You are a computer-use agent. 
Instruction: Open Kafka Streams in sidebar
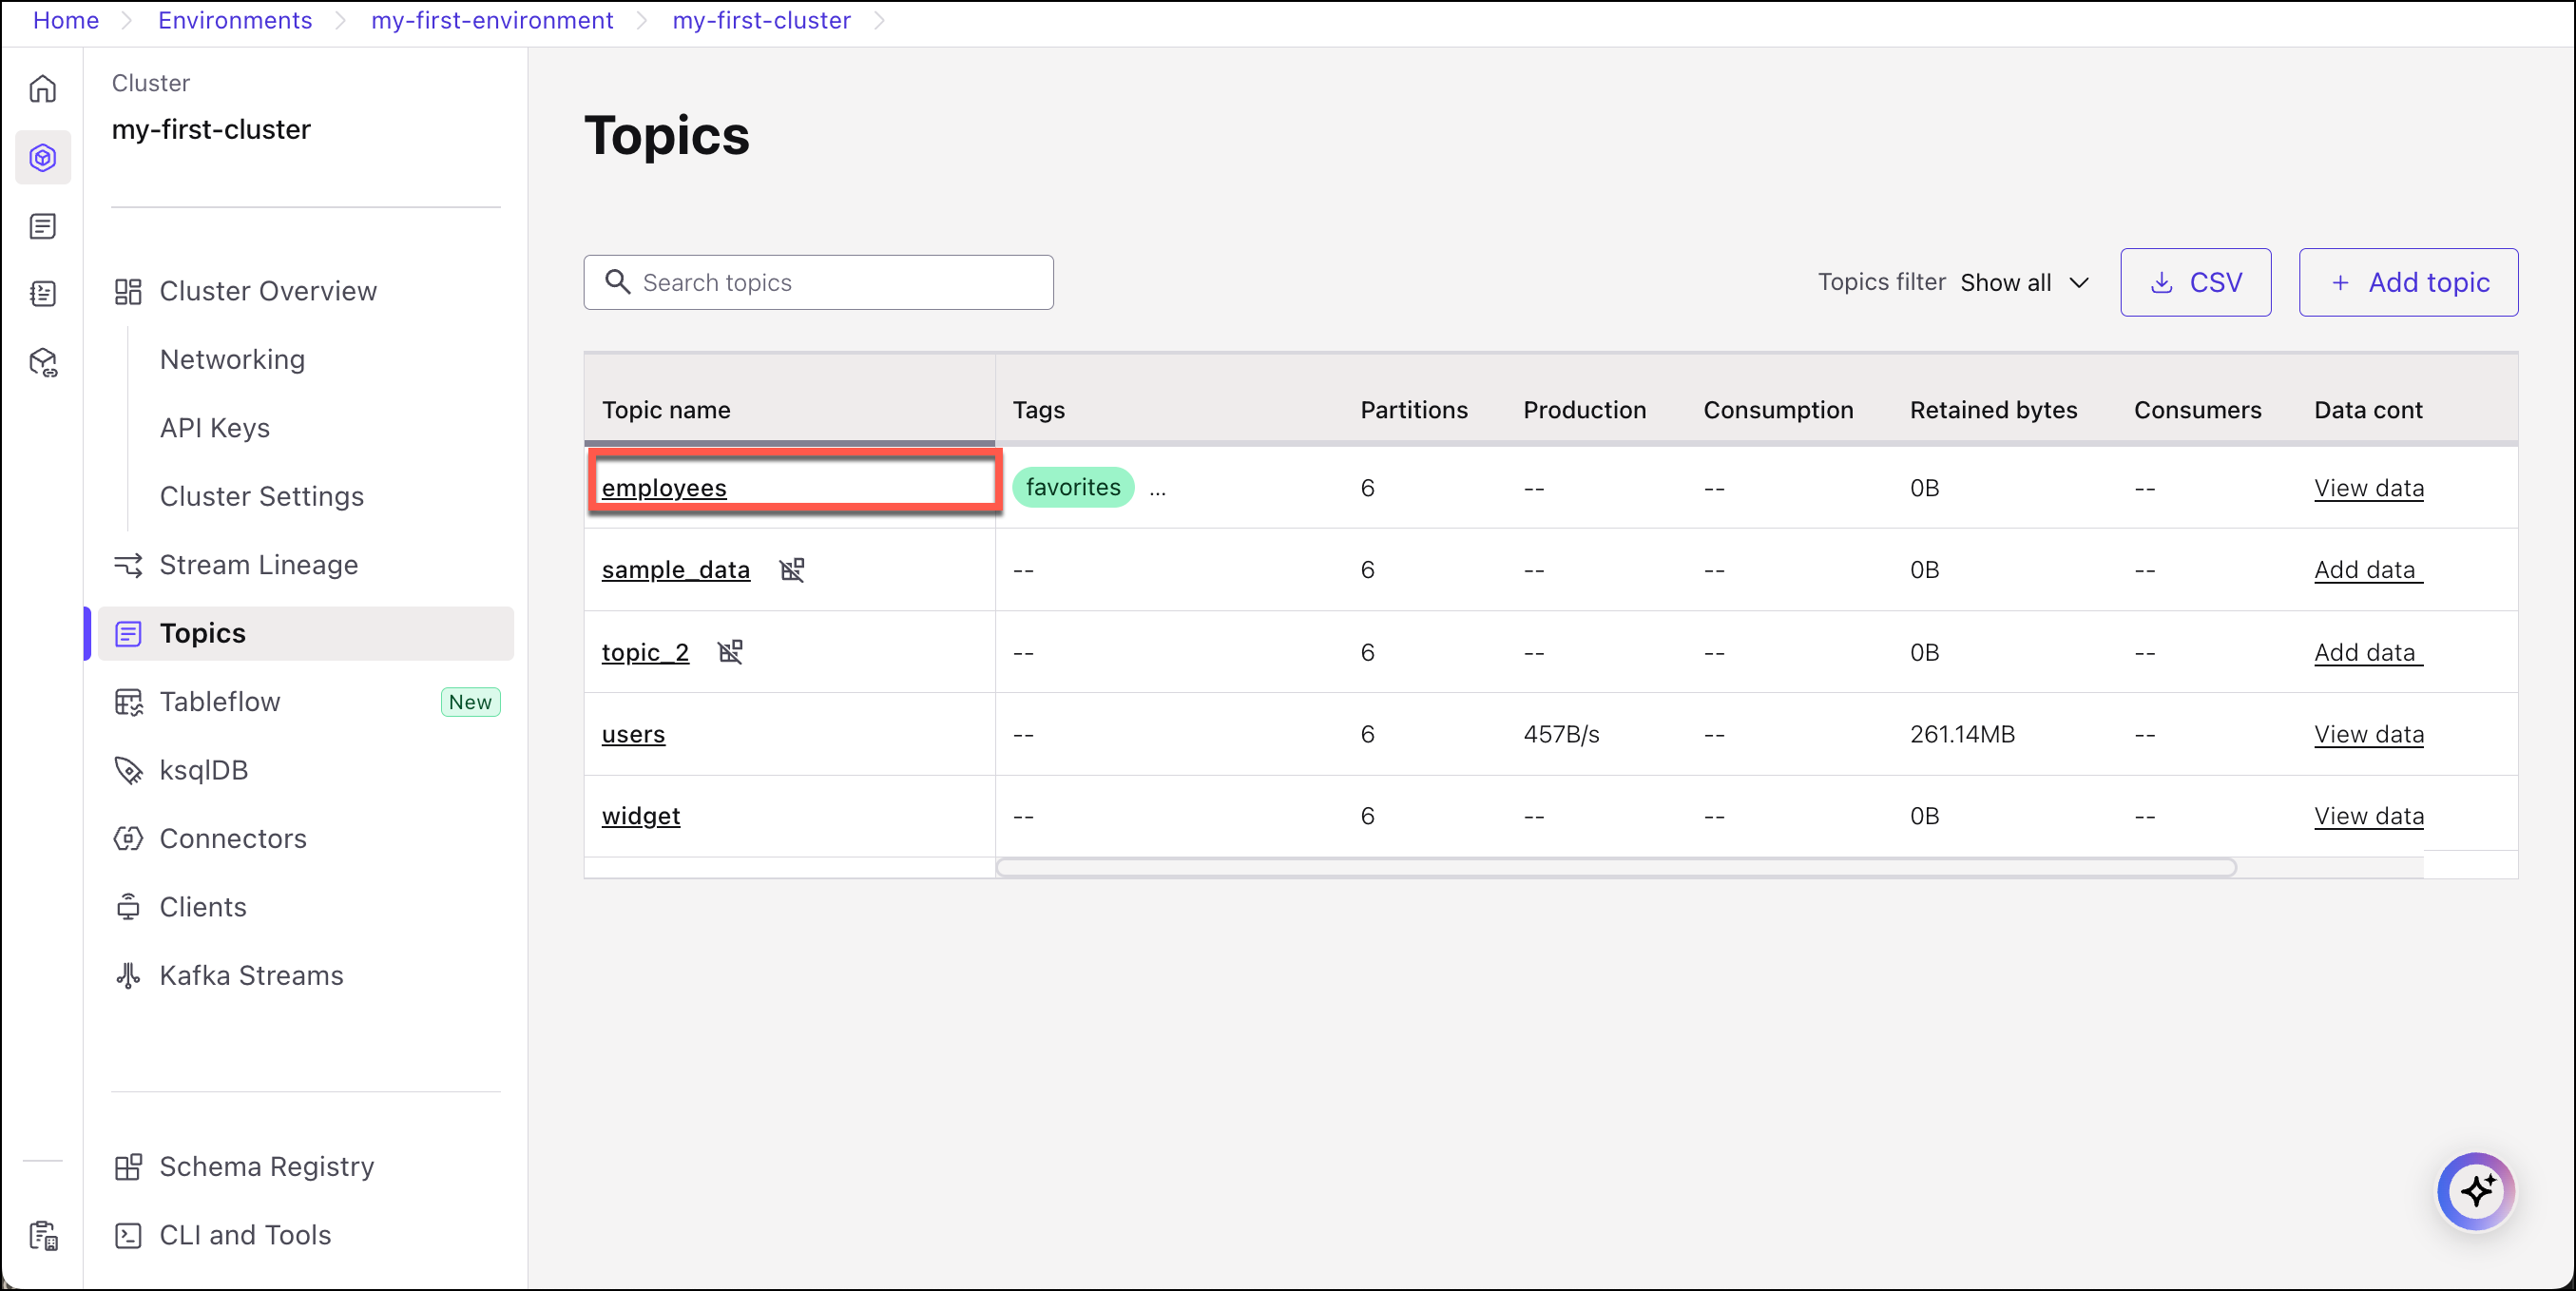coord(250,975)
